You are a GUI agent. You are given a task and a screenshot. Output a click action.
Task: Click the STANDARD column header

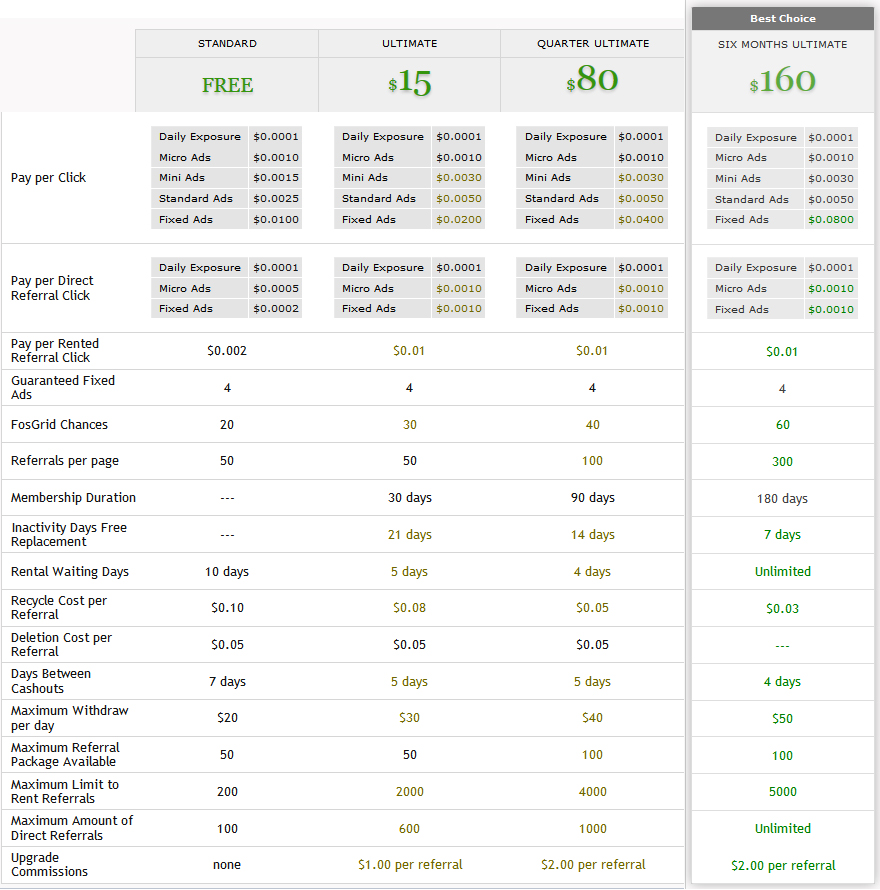coord(227,44)
